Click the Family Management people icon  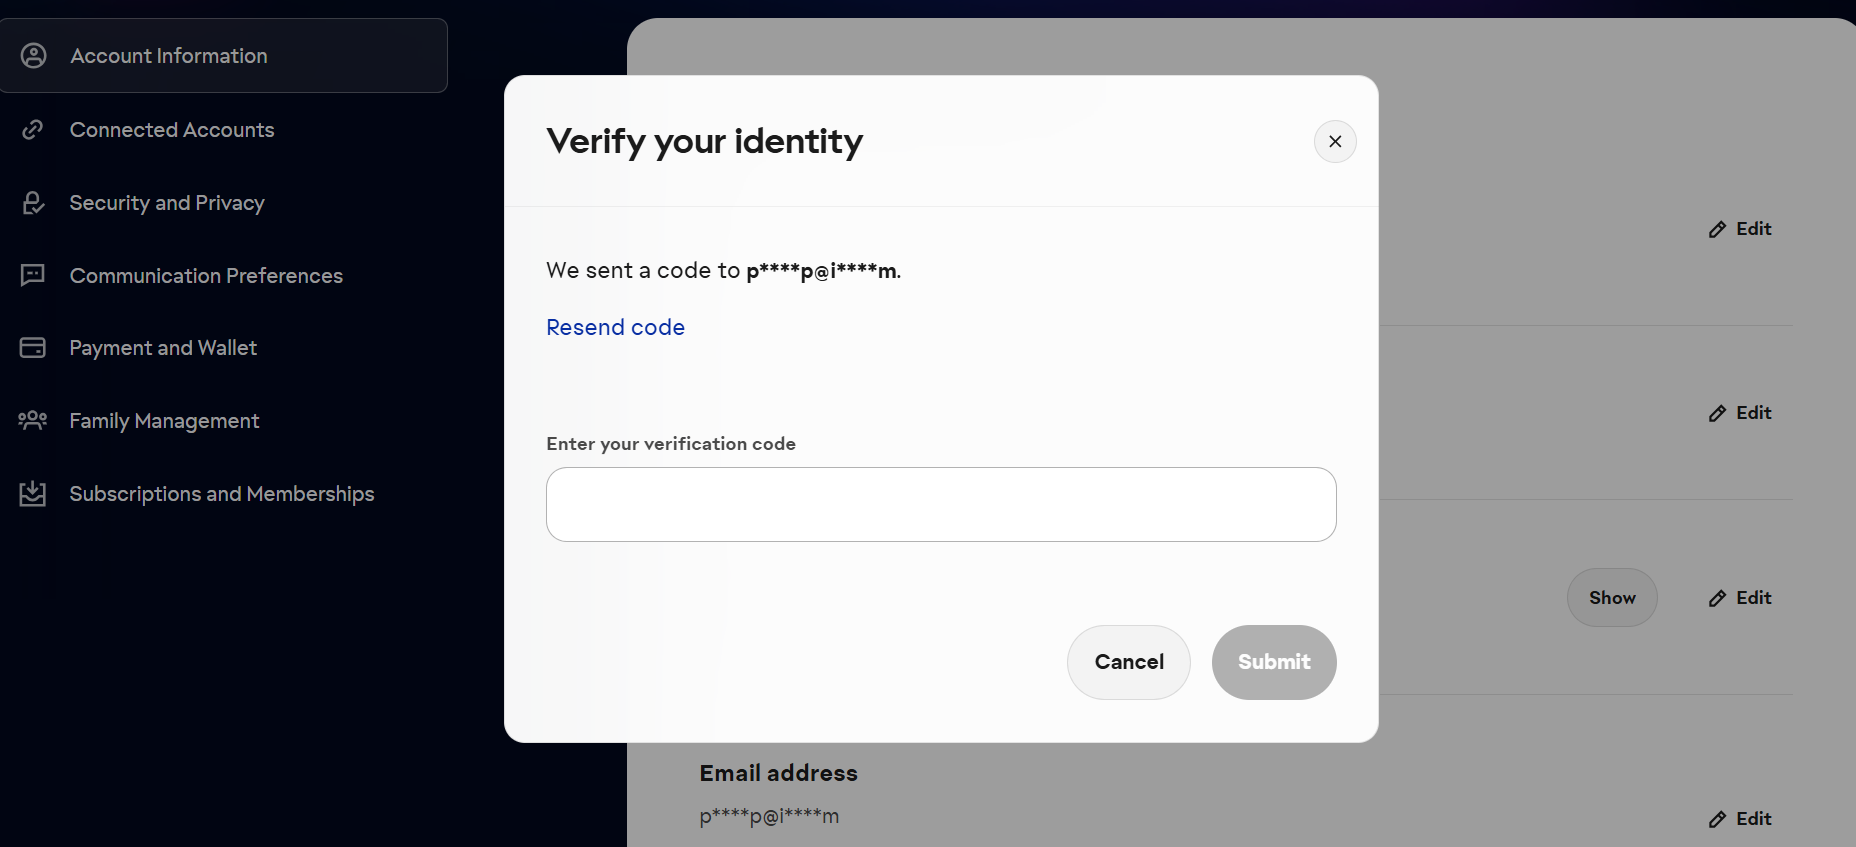33,420
